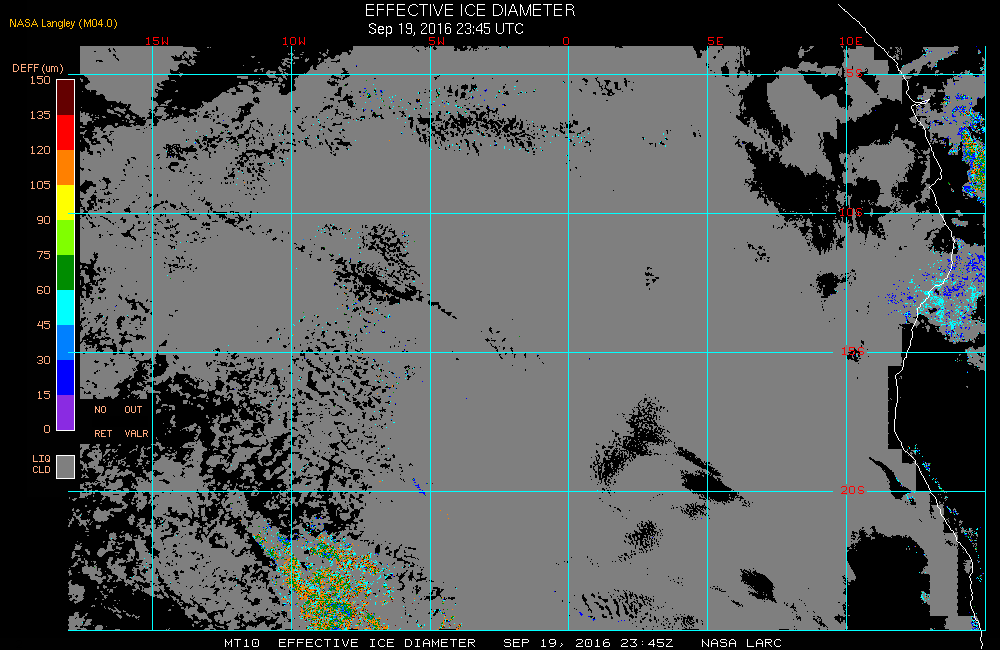Click the 75 scale value
1000x650 pixels.
43,255
